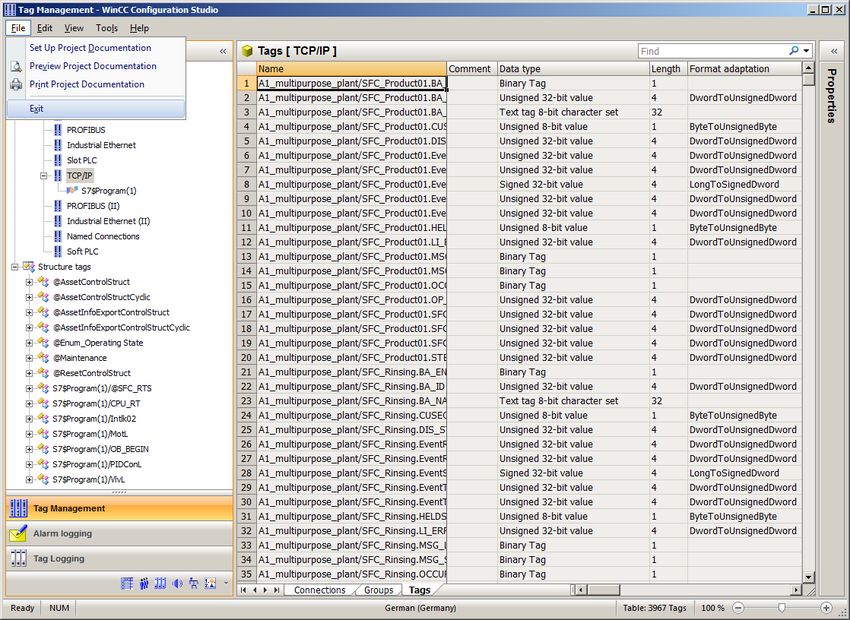The height and width of the screenshot is (620, 850).
Task: Click the Industrial Ethernet channel unit icon
Action: (57, 145)
